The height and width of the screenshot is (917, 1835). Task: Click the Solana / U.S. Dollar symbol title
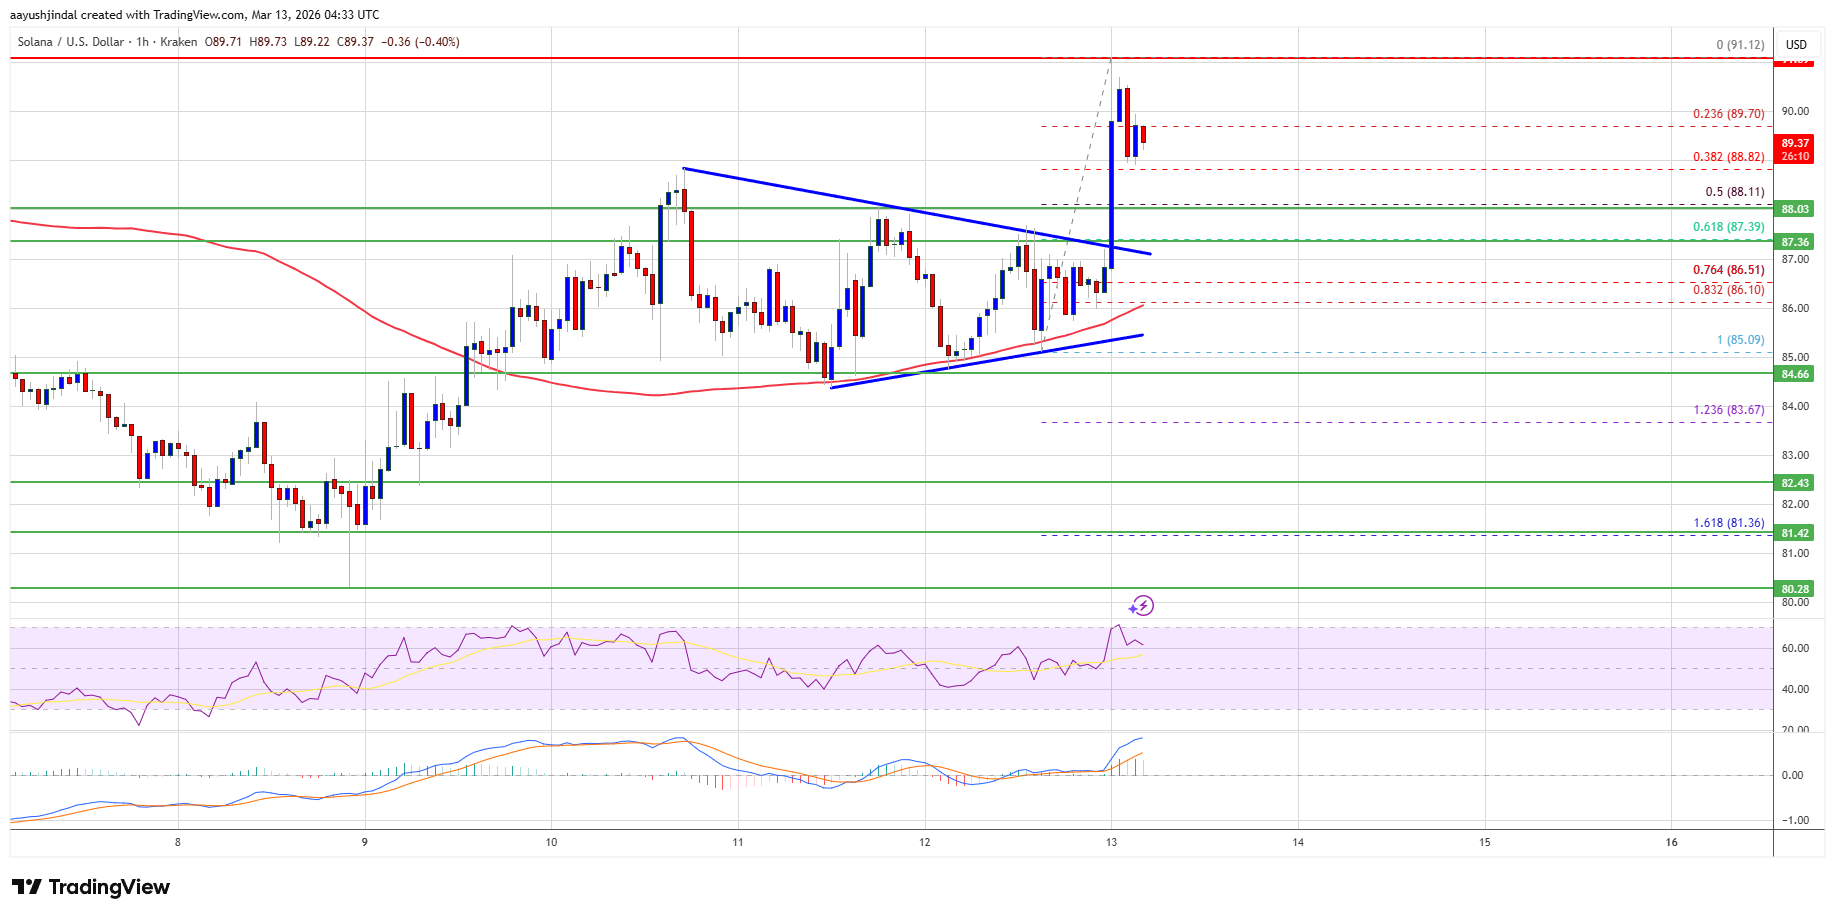click(x=71, y=42)
